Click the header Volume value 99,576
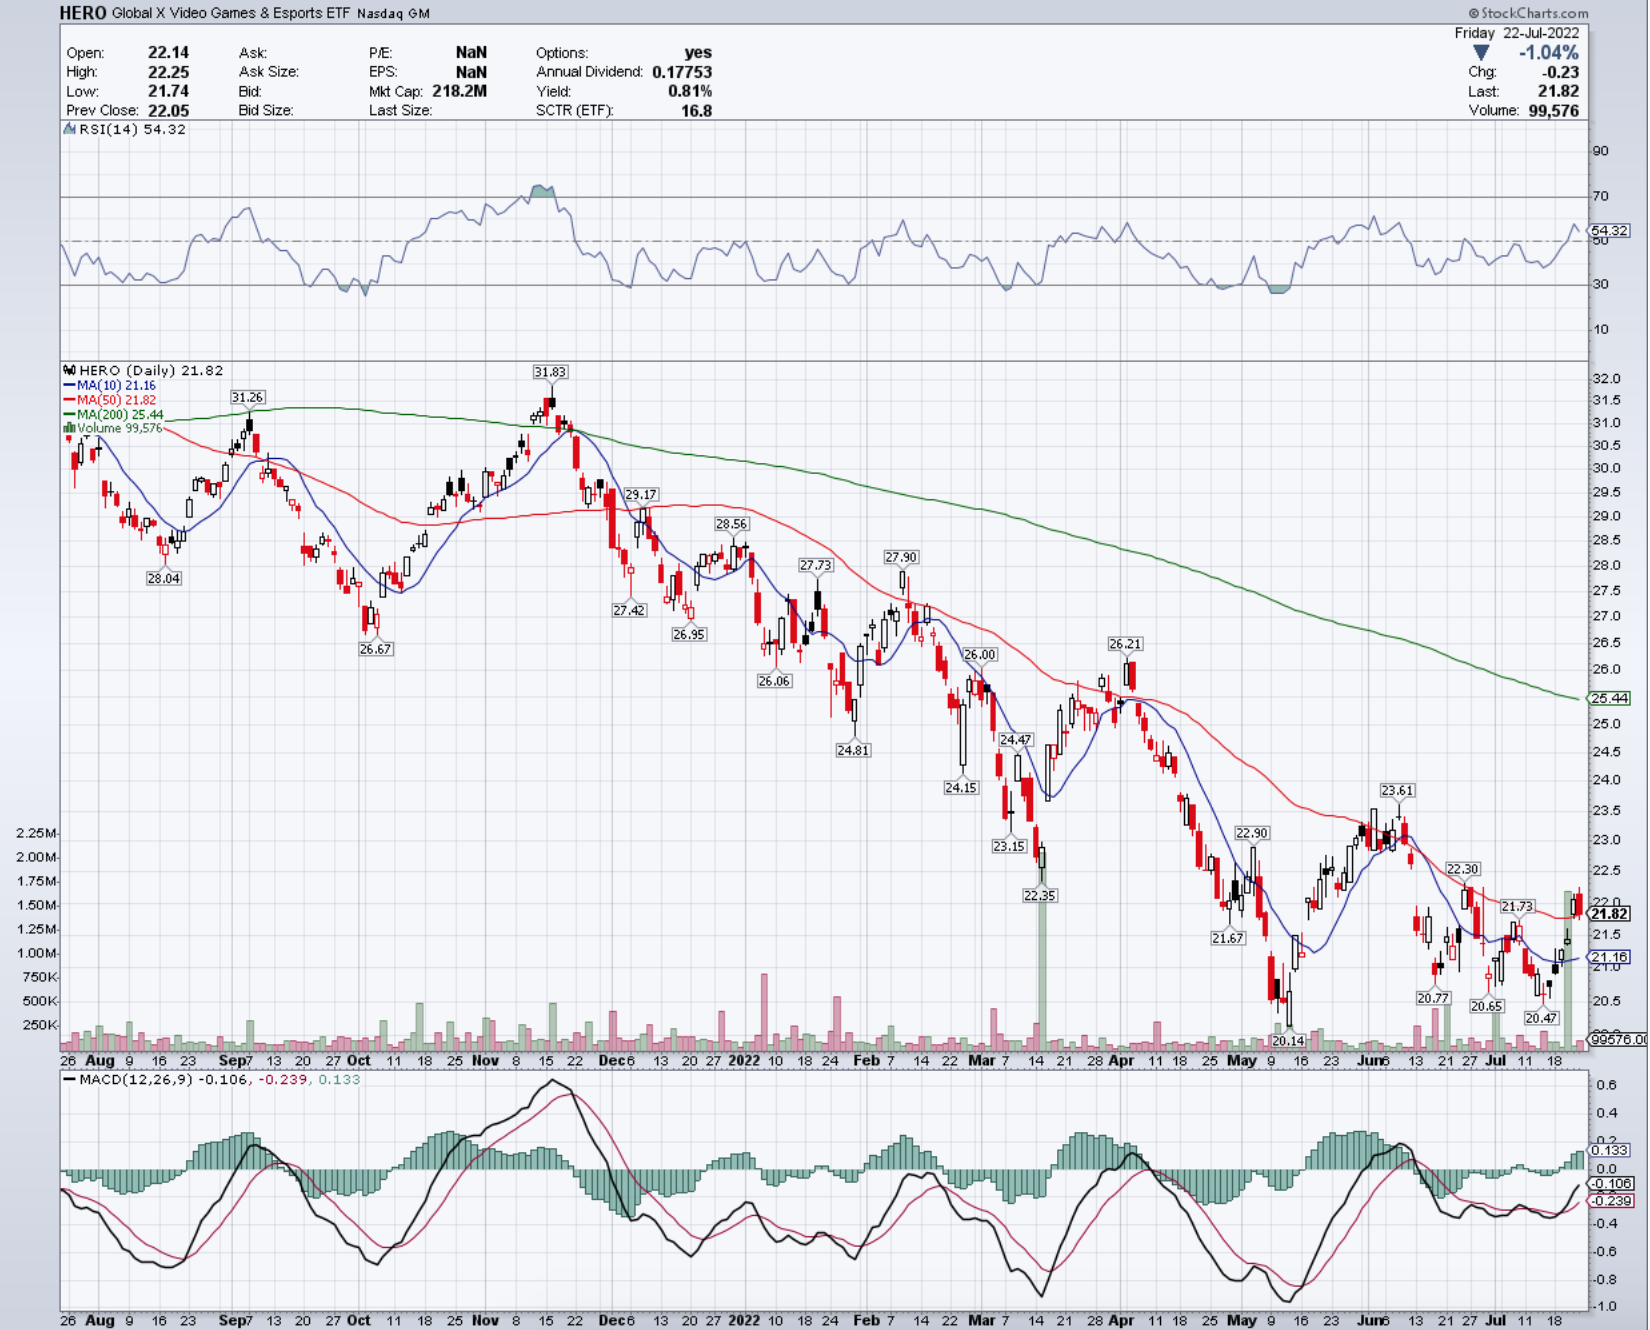Image resolution: width=1650 pixels, height=1330 pixels. pos(1553,110)
